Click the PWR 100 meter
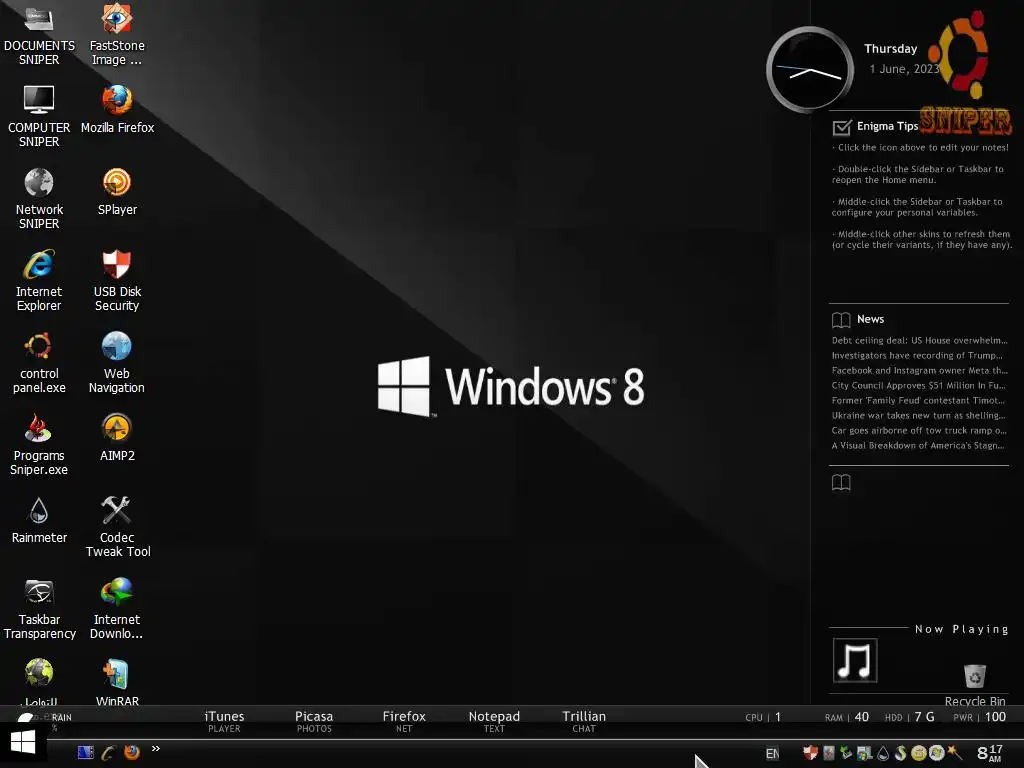 (x=980, y=717)
